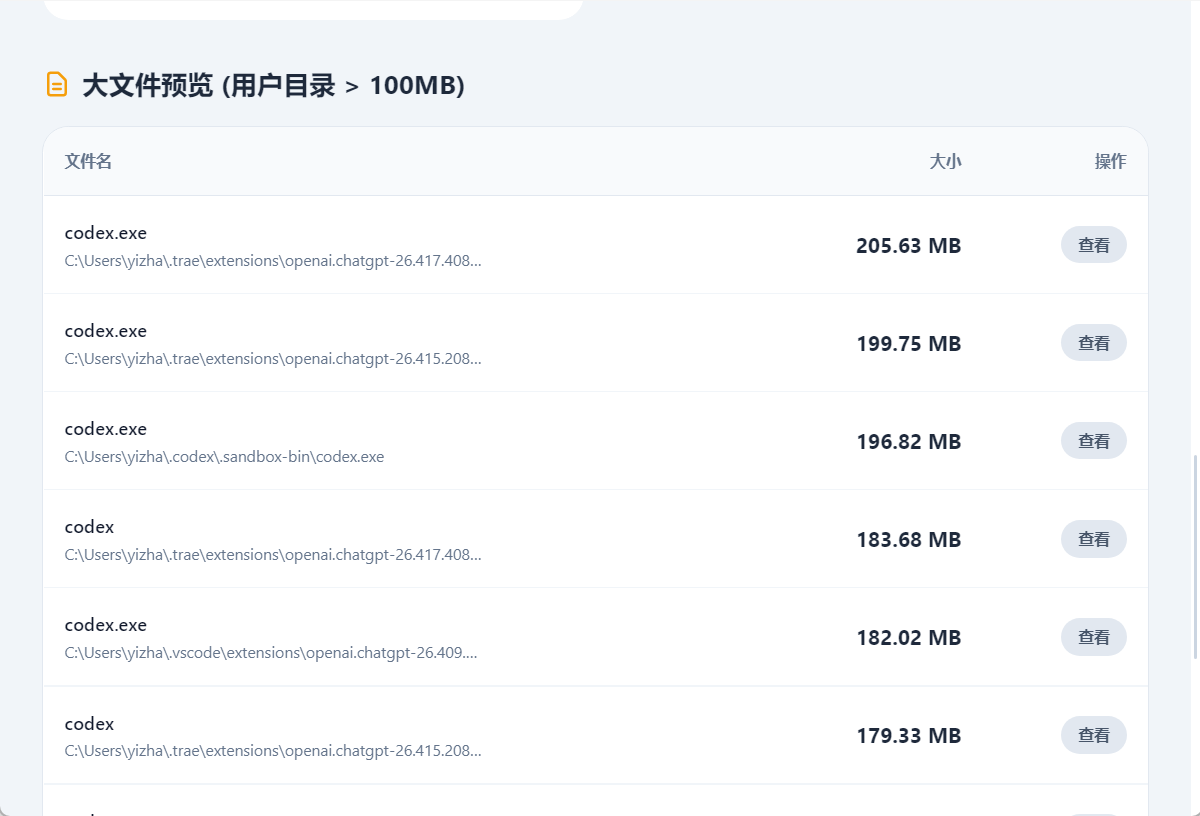Click 查看 for the 205.63 MB codex.exe
1200x816 pixels.
coord(1093,245)
